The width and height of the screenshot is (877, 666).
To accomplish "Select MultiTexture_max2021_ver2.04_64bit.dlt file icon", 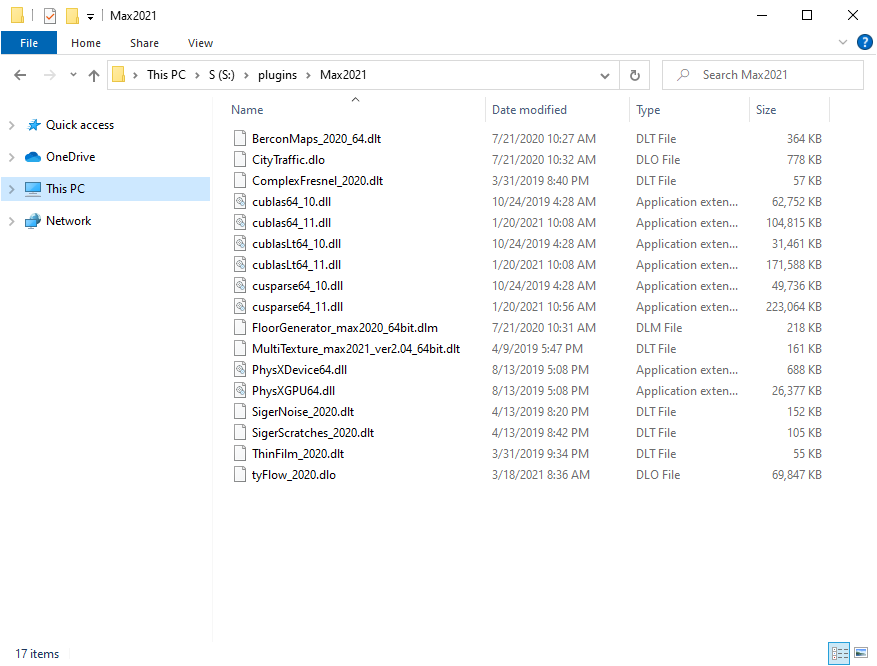I will [240, 348].
